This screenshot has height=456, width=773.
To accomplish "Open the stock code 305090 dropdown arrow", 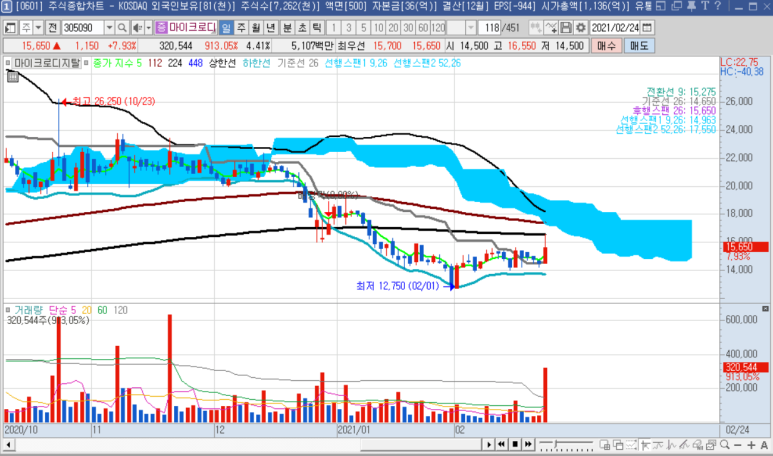I will point(109,28).
